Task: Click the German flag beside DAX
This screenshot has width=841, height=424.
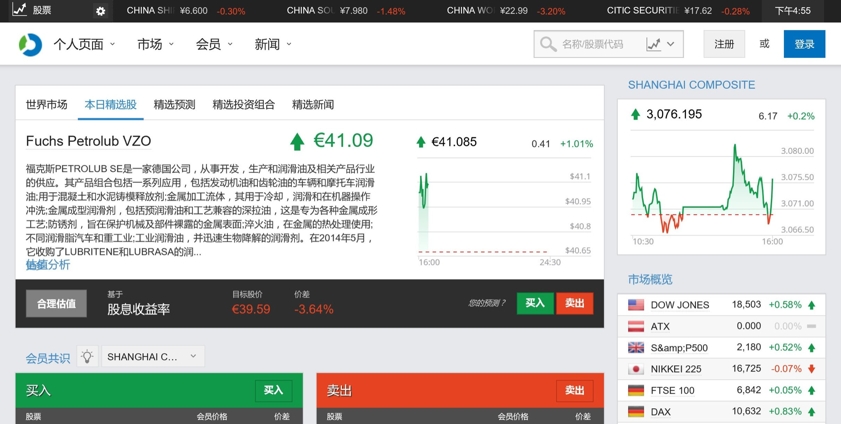Action: [636, 412]
